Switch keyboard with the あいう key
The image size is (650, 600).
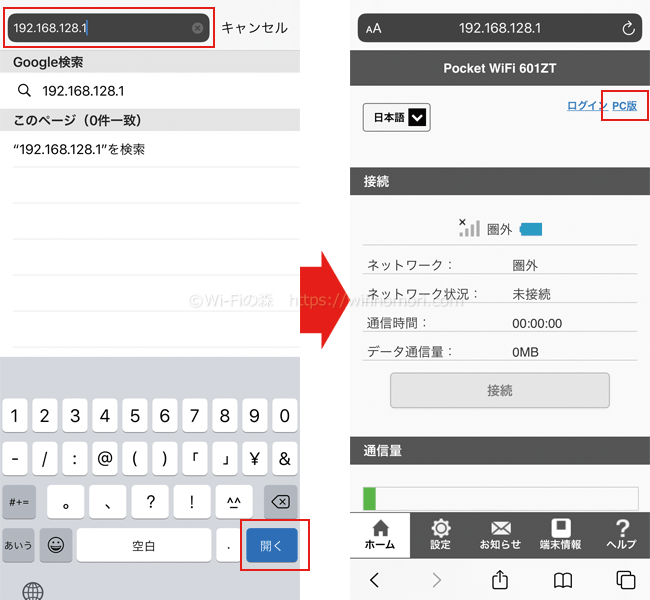coord(18,545)
